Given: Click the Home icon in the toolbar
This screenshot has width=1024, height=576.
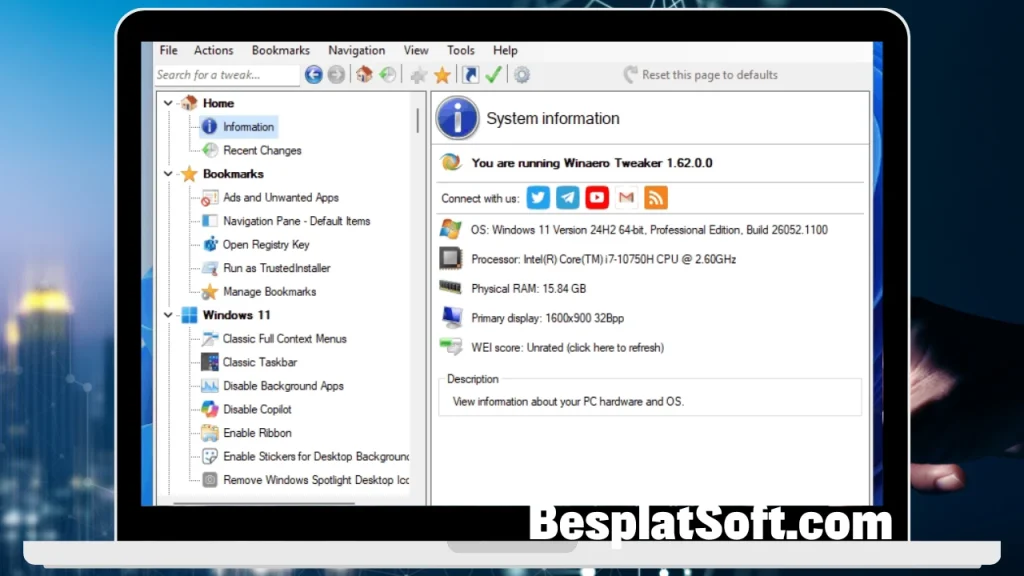Looking at the screenshot, I should coord(364,75).
